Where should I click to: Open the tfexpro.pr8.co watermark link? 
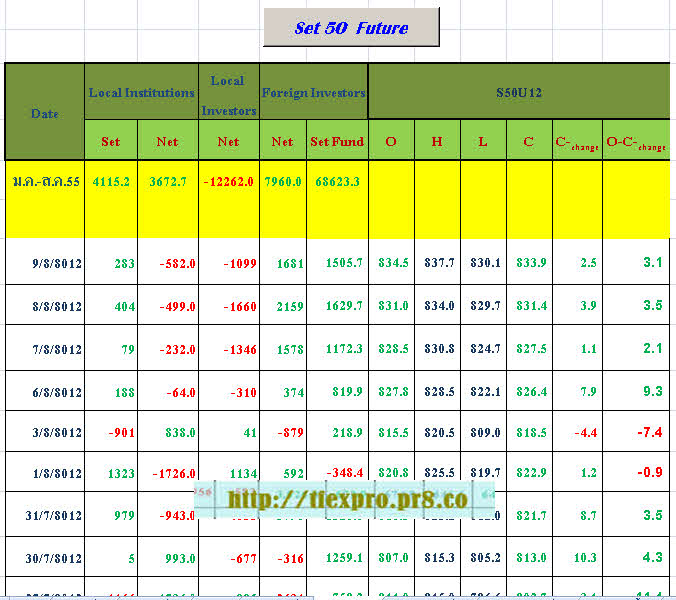(347, 499)
